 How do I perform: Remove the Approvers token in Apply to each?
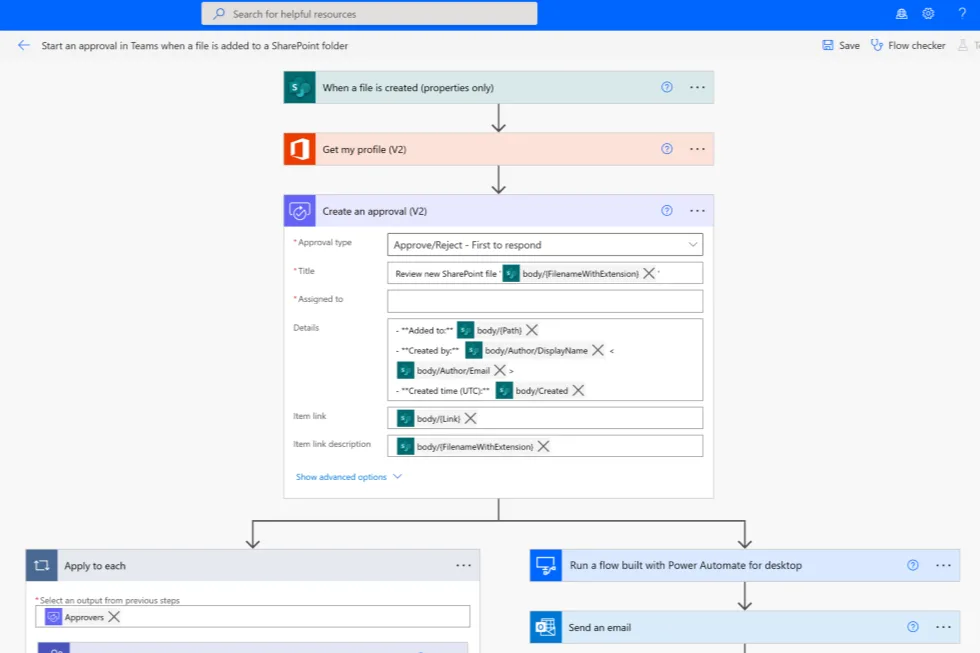[x=114, y=617]
